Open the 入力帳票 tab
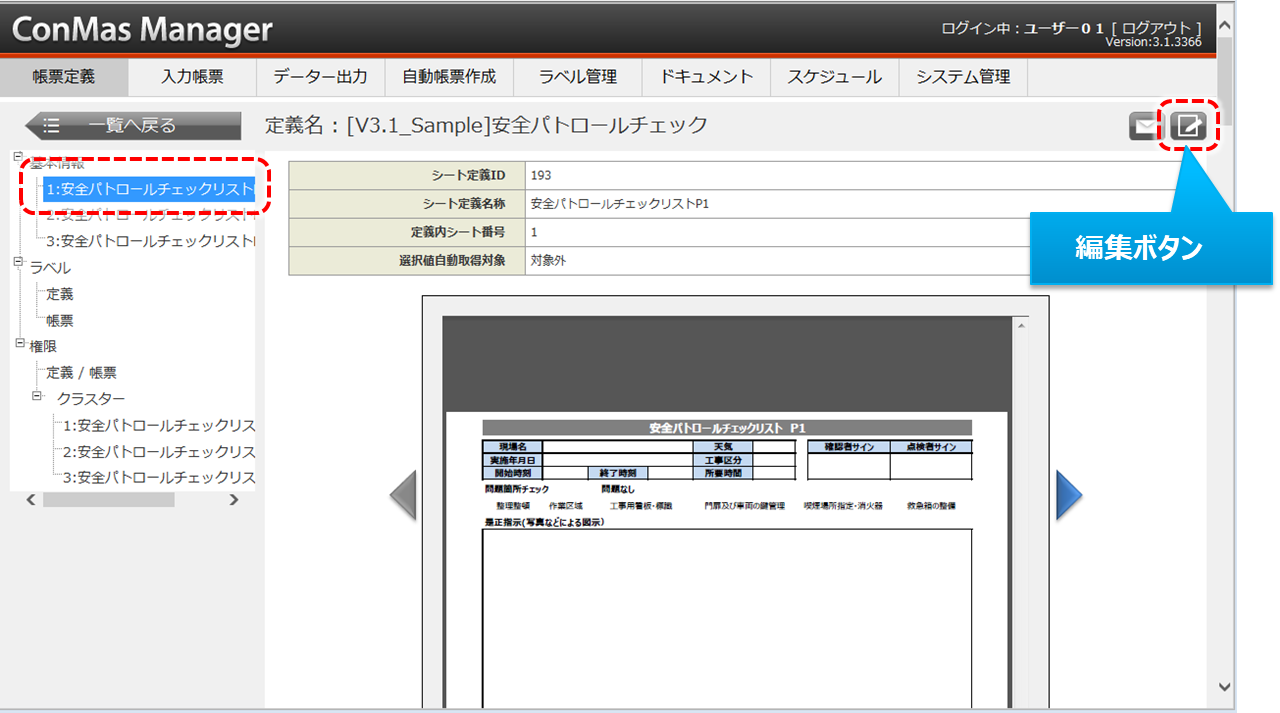The height and width of the screenshot is (713, 1280). tap(192, 77)
